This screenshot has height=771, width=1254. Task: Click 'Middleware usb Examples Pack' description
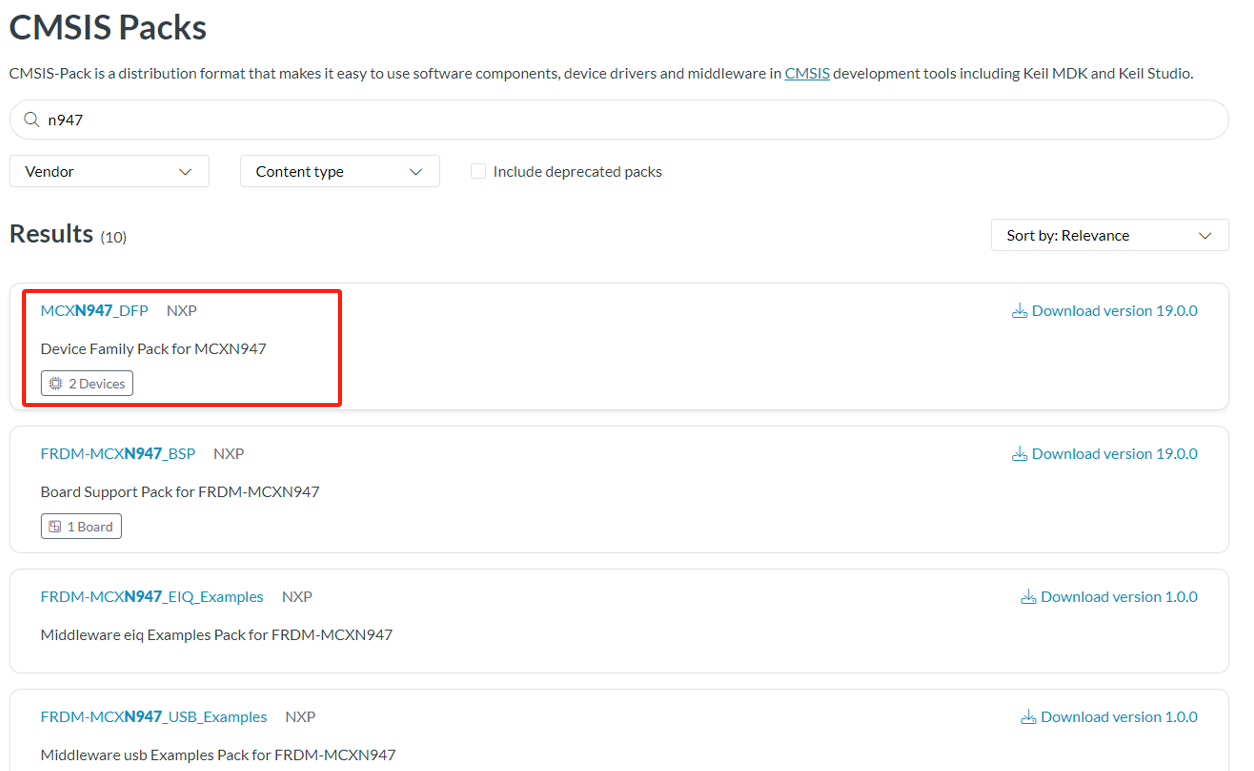click(x=218, y=755)
